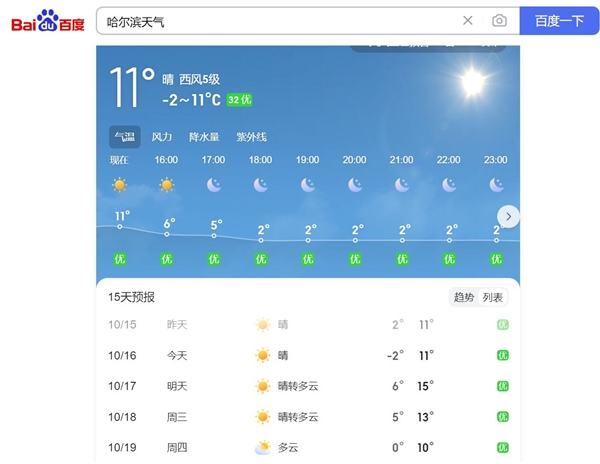Select the 气温 tab

click(125, 137)
